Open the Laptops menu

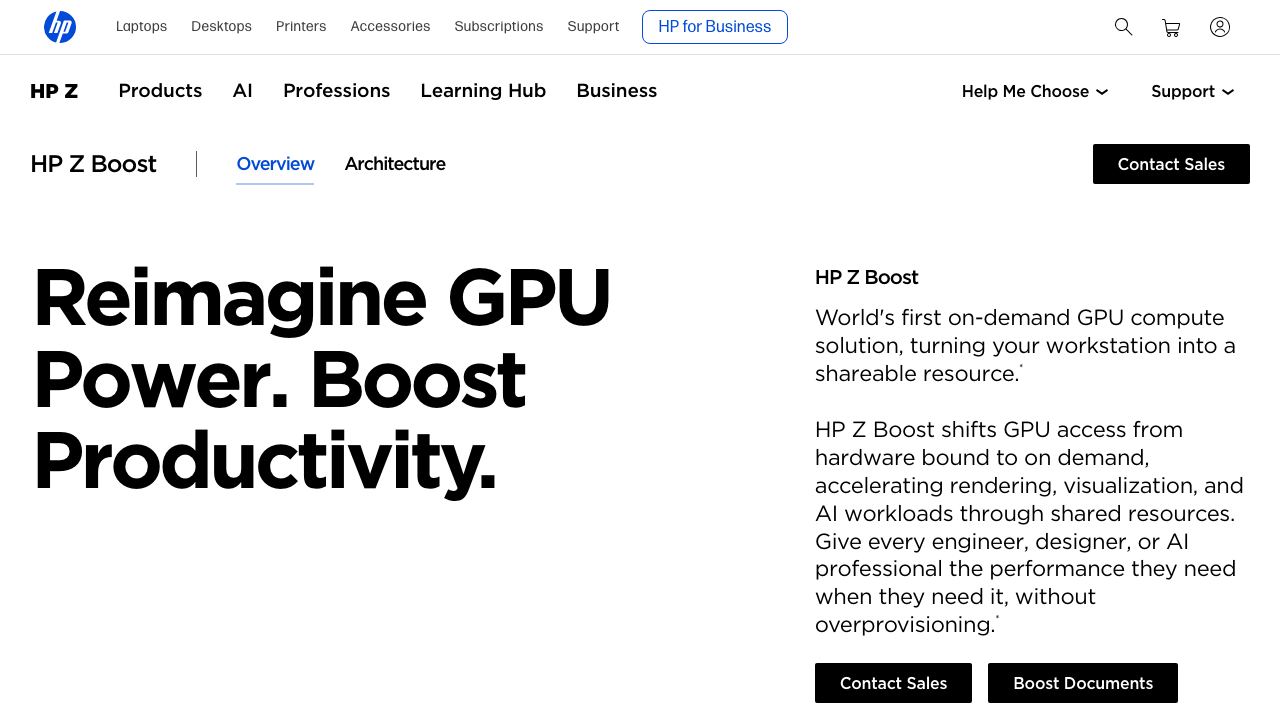pyautogui.click(x=141, y=27)
